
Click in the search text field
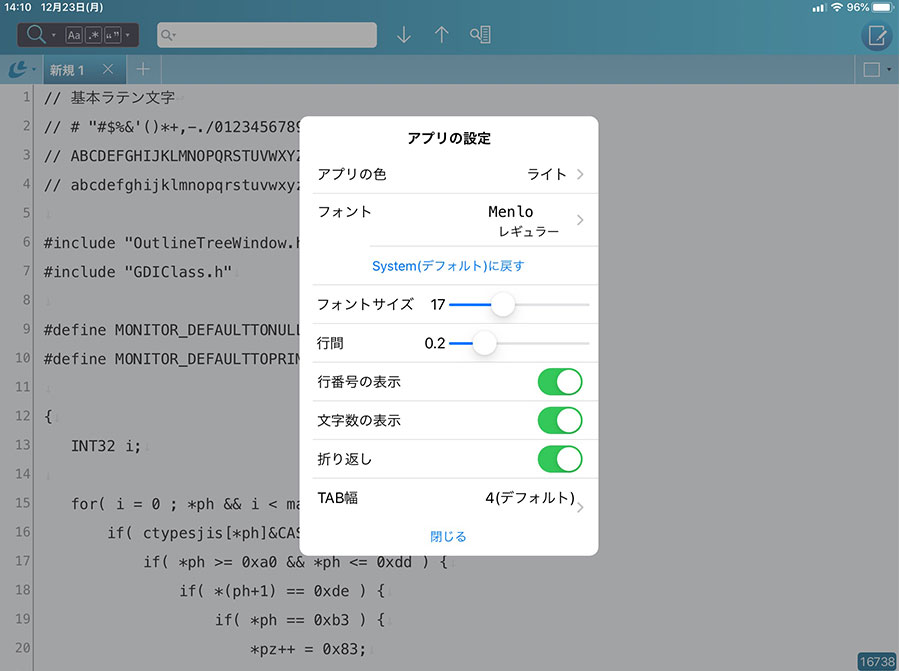(x=275, y=35)
